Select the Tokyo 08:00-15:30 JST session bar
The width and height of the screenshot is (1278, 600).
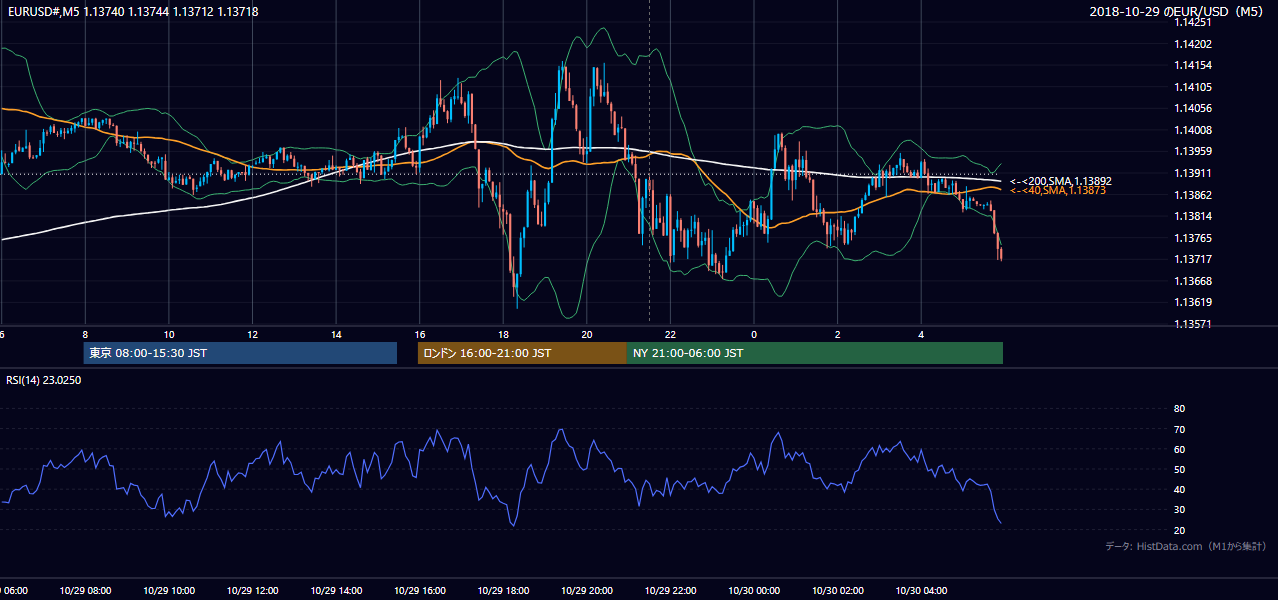click(x=240, y=353)
